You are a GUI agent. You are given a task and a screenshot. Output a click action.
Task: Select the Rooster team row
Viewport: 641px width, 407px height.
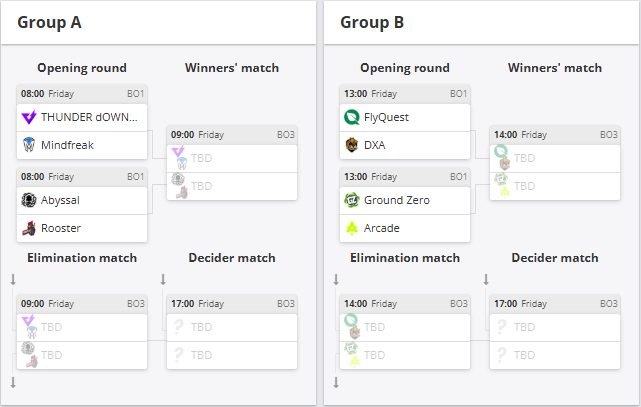coord(82,228)
